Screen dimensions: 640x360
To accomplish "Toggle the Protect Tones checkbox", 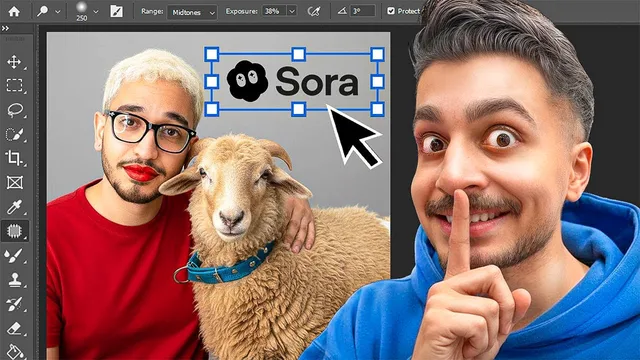I will (391, 11).
